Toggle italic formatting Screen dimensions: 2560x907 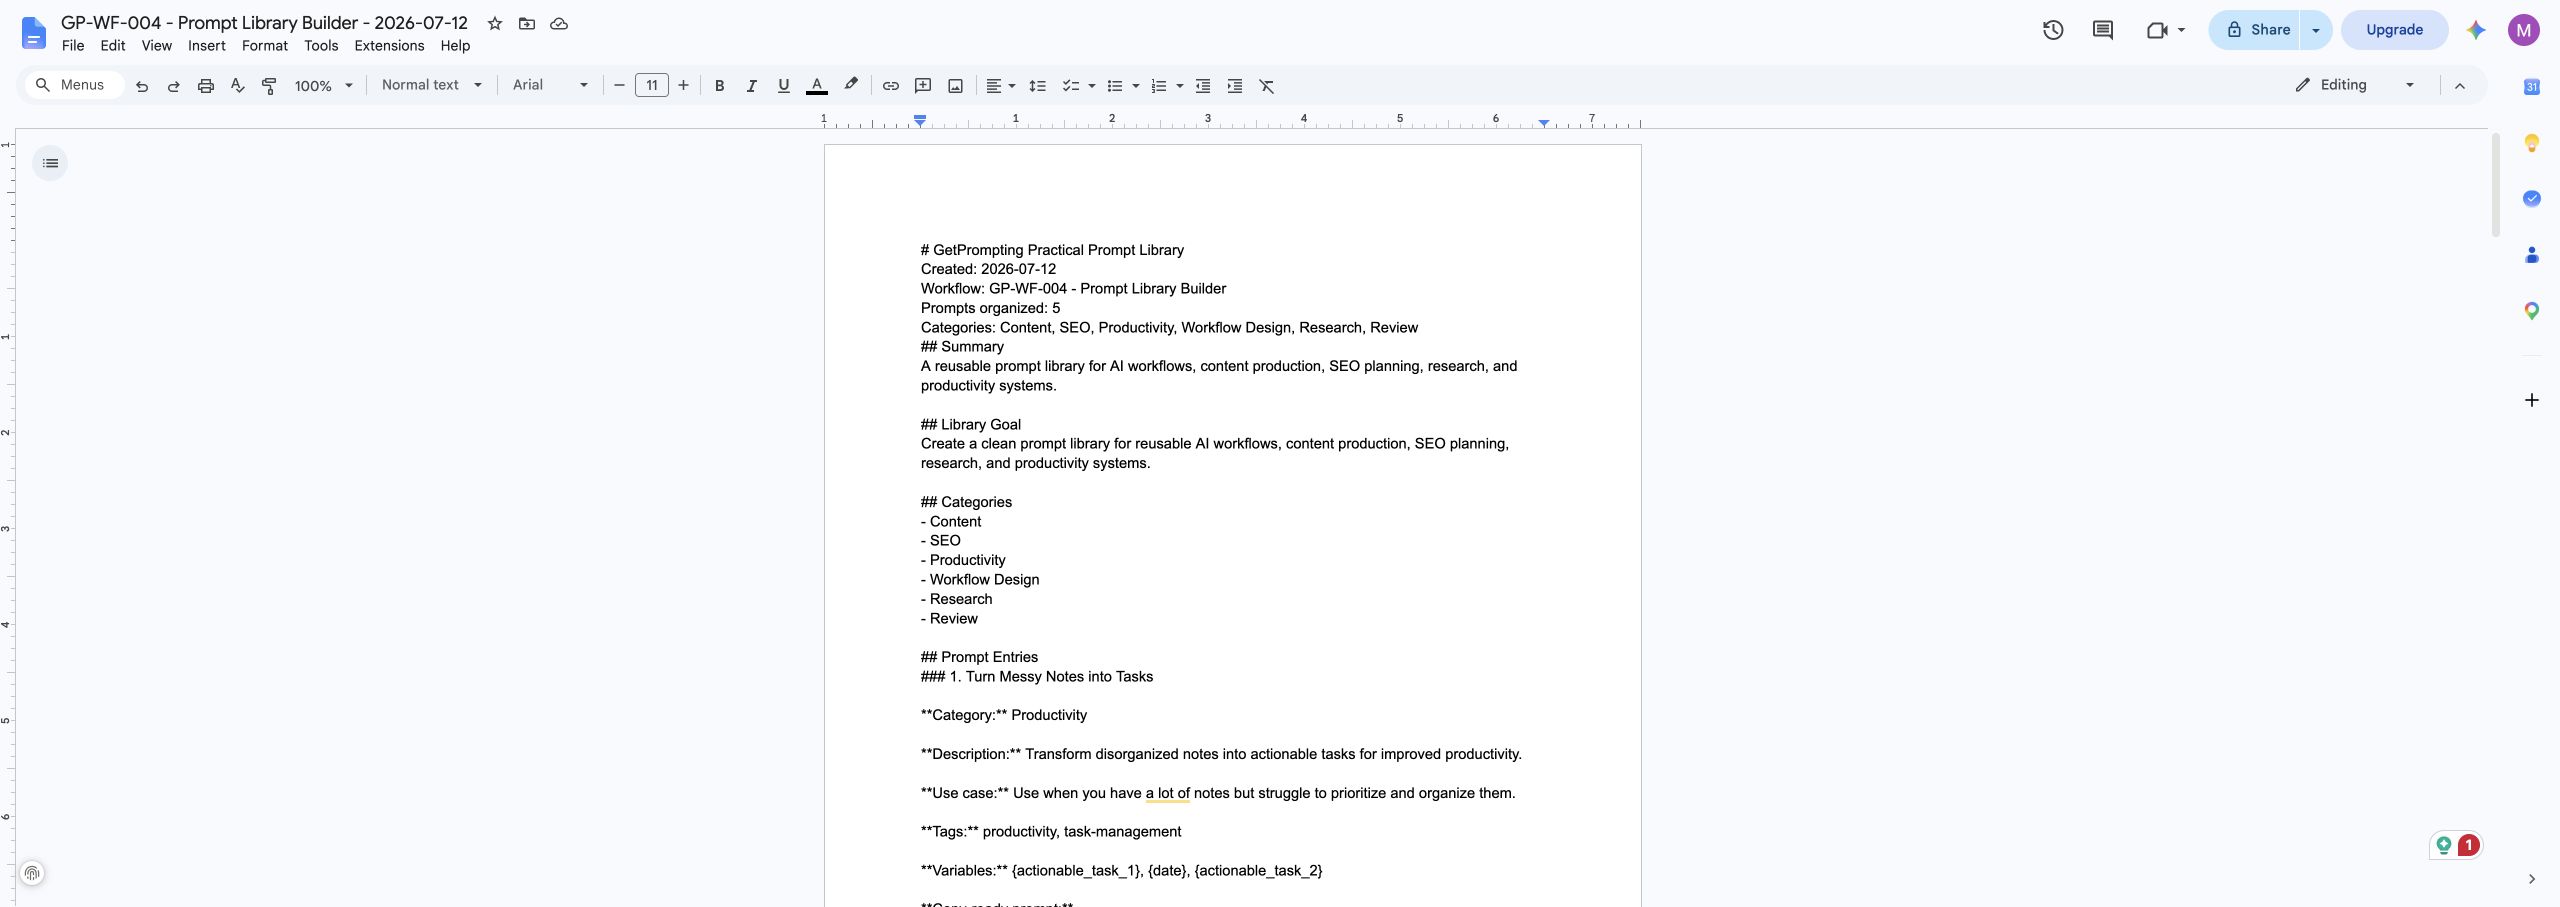tap(751, 86)
